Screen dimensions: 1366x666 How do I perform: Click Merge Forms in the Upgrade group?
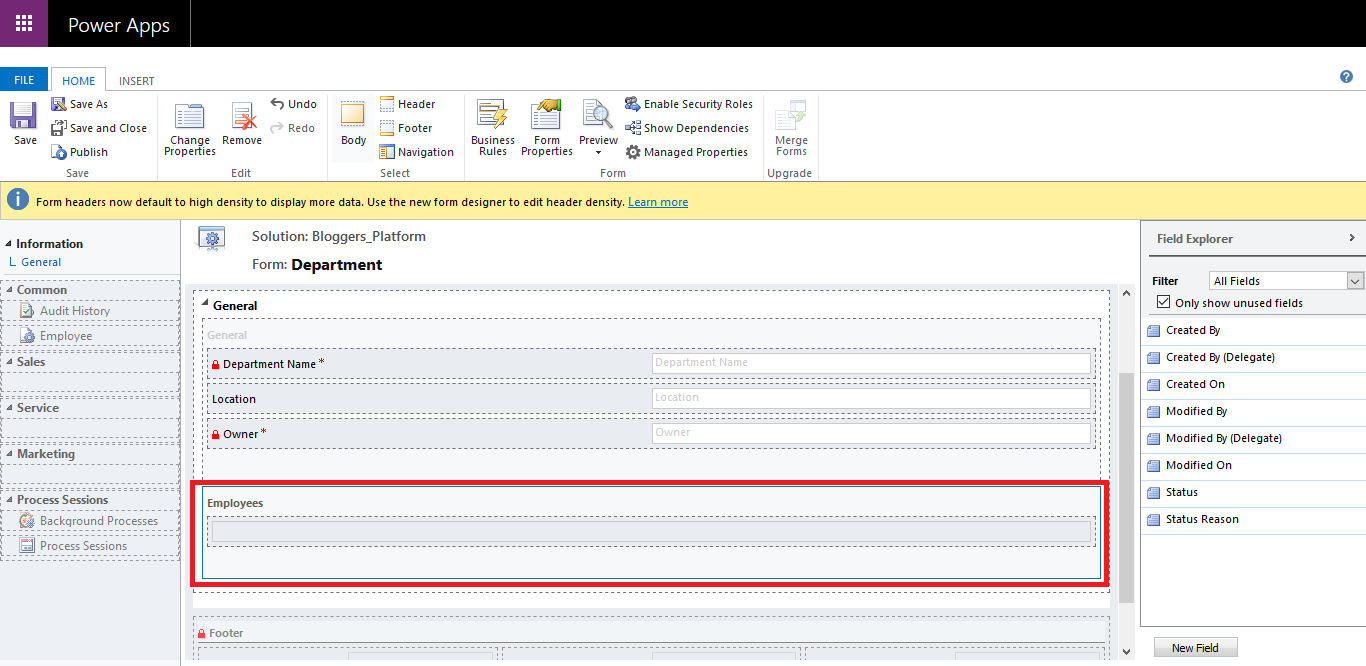[x=790, y=127]
